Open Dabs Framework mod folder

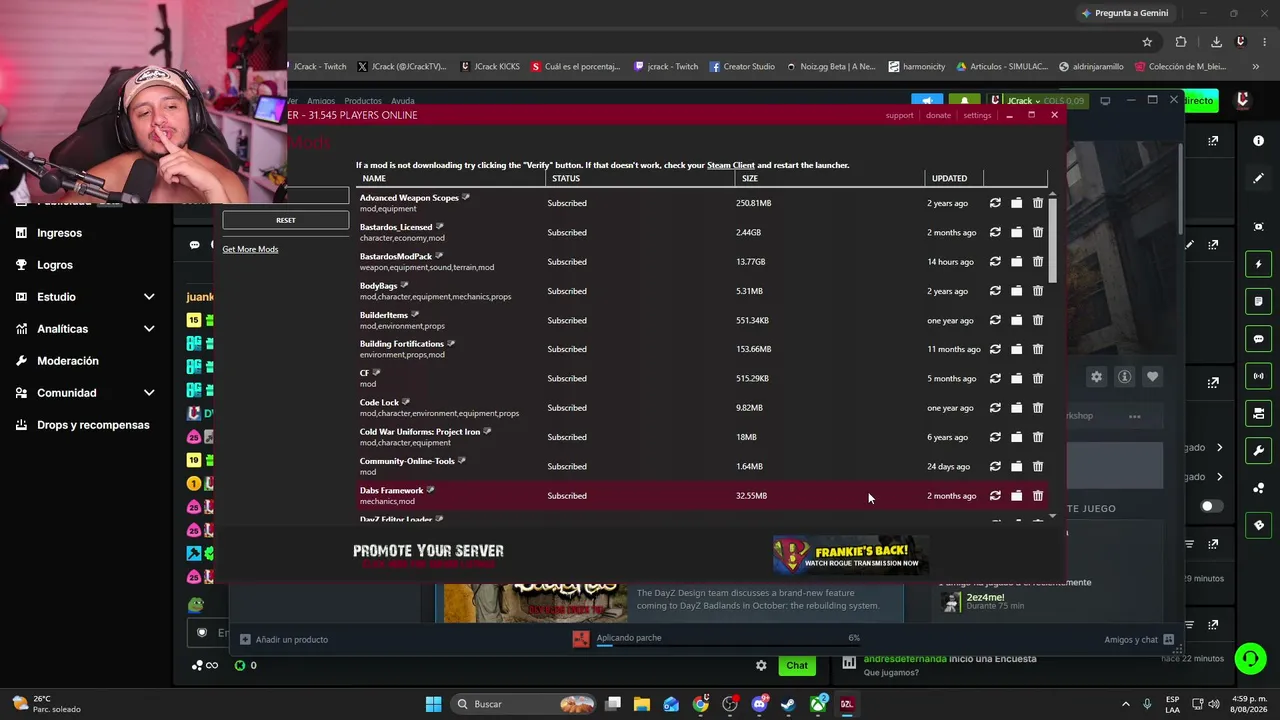coord(1016,496)
